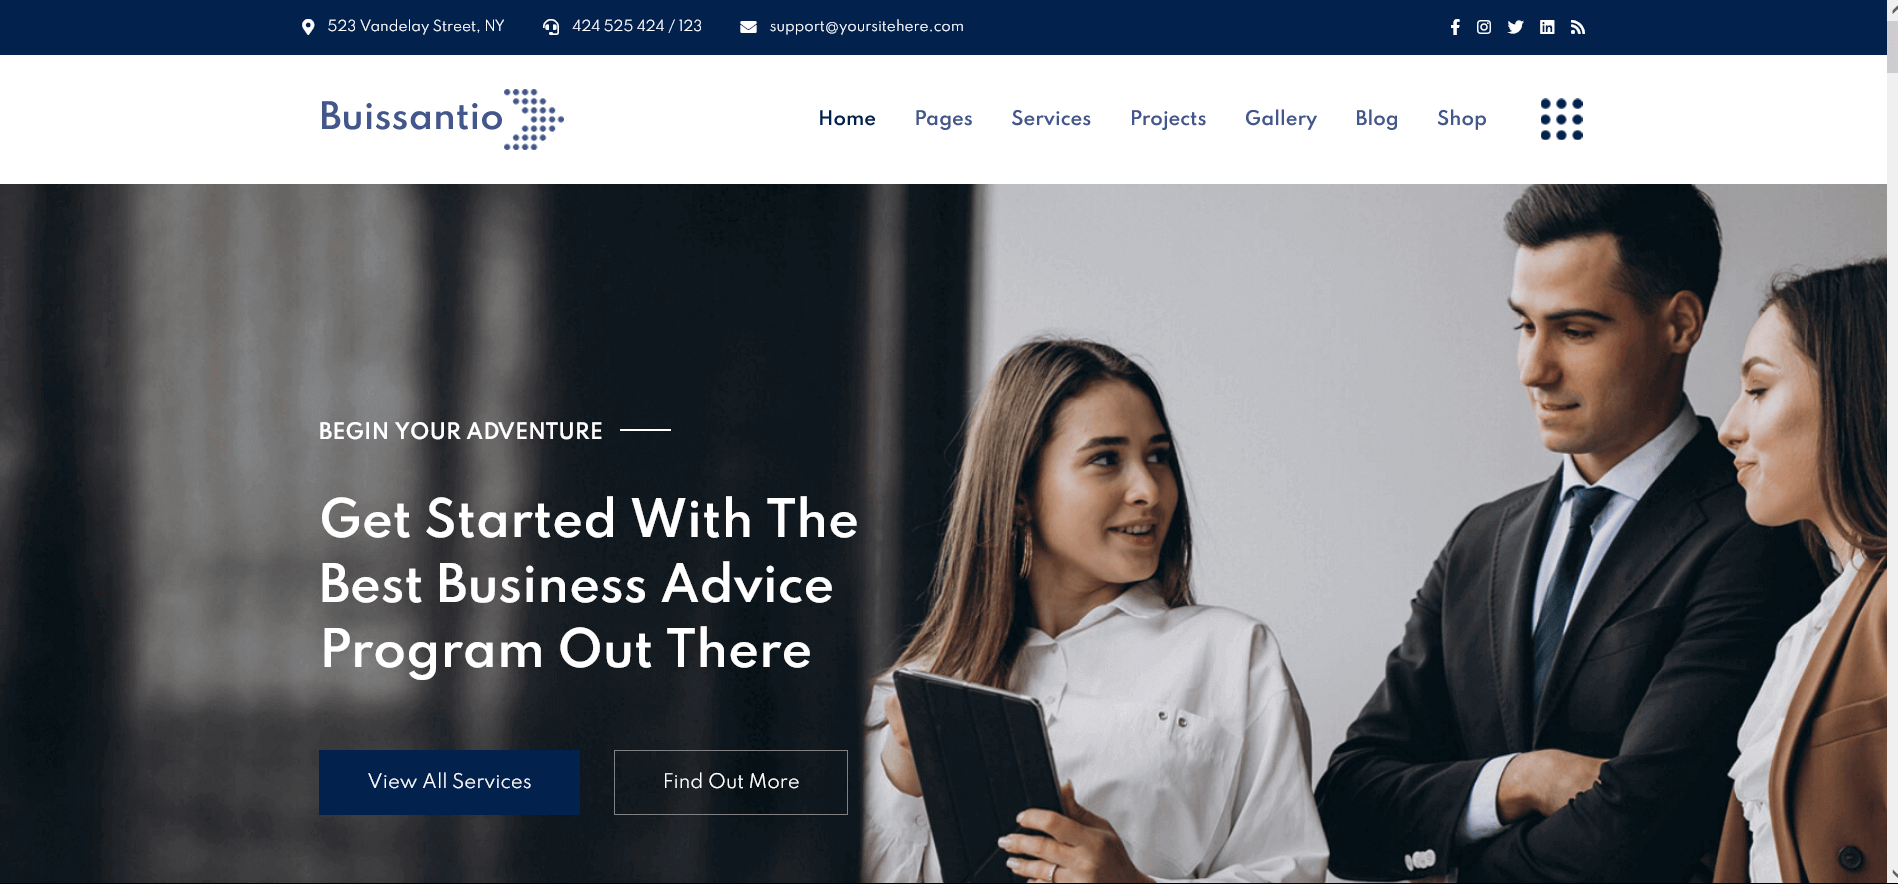This screenshot has height=888, width=1898.
Task: Open the Twitter bird icon
Action: click(x=1516, y=27)
